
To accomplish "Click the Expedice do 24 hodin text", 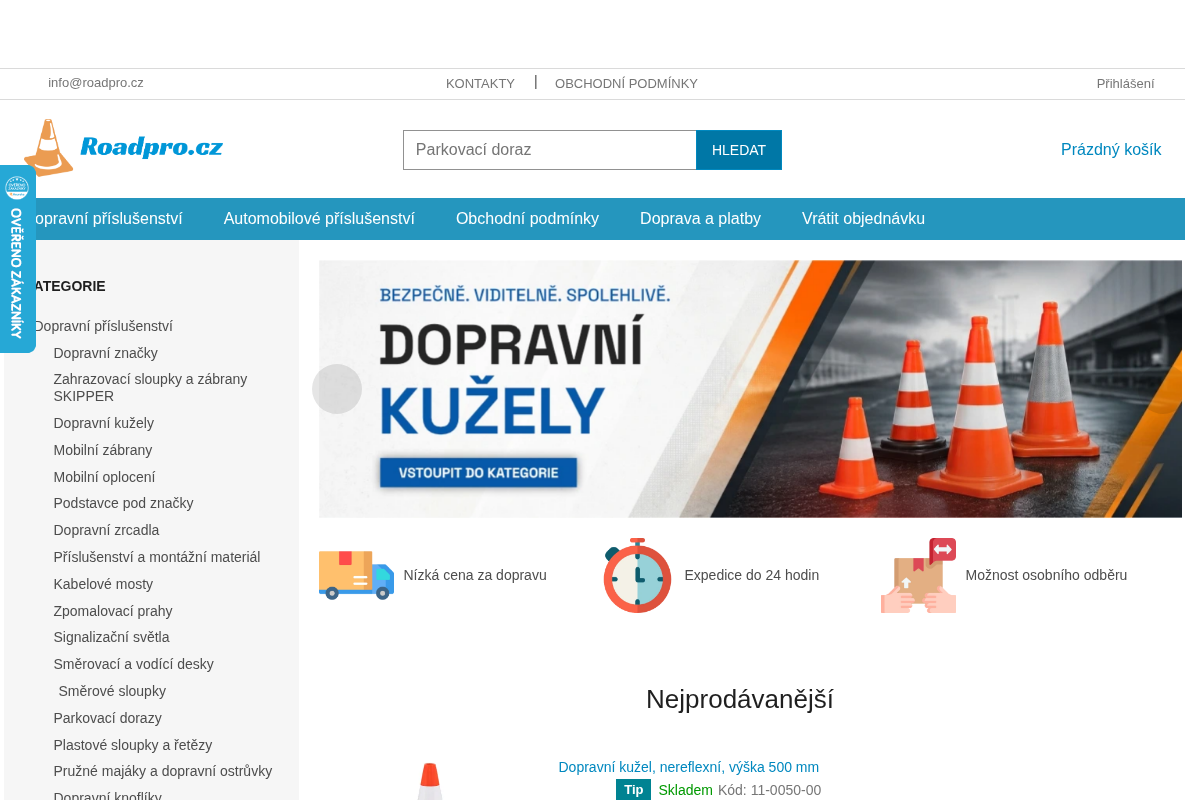I will [x=752, y=575].
